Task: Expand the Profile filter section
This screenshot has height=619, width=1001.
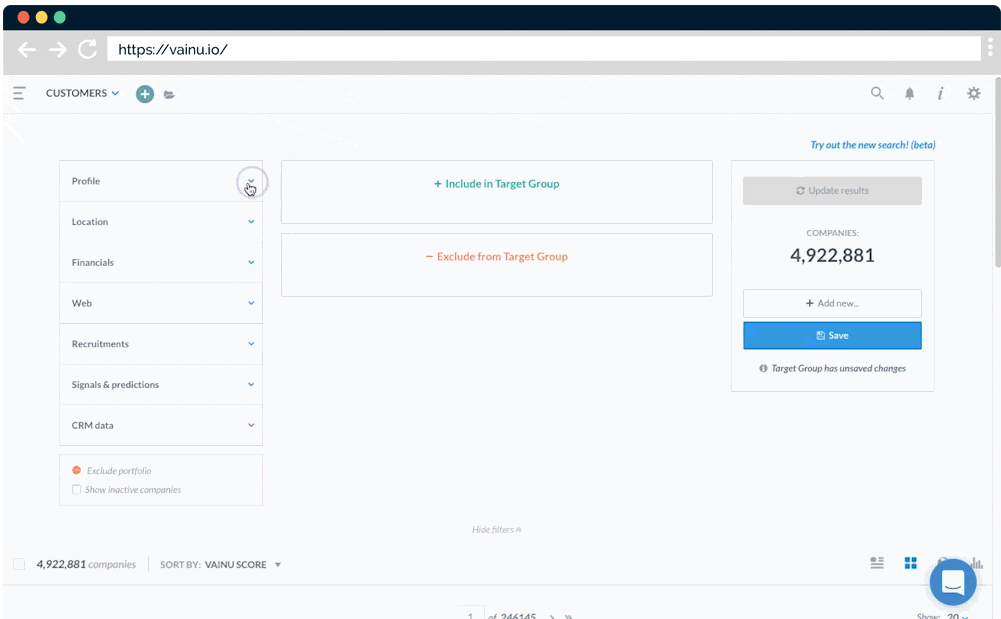Action: point(251,181)
